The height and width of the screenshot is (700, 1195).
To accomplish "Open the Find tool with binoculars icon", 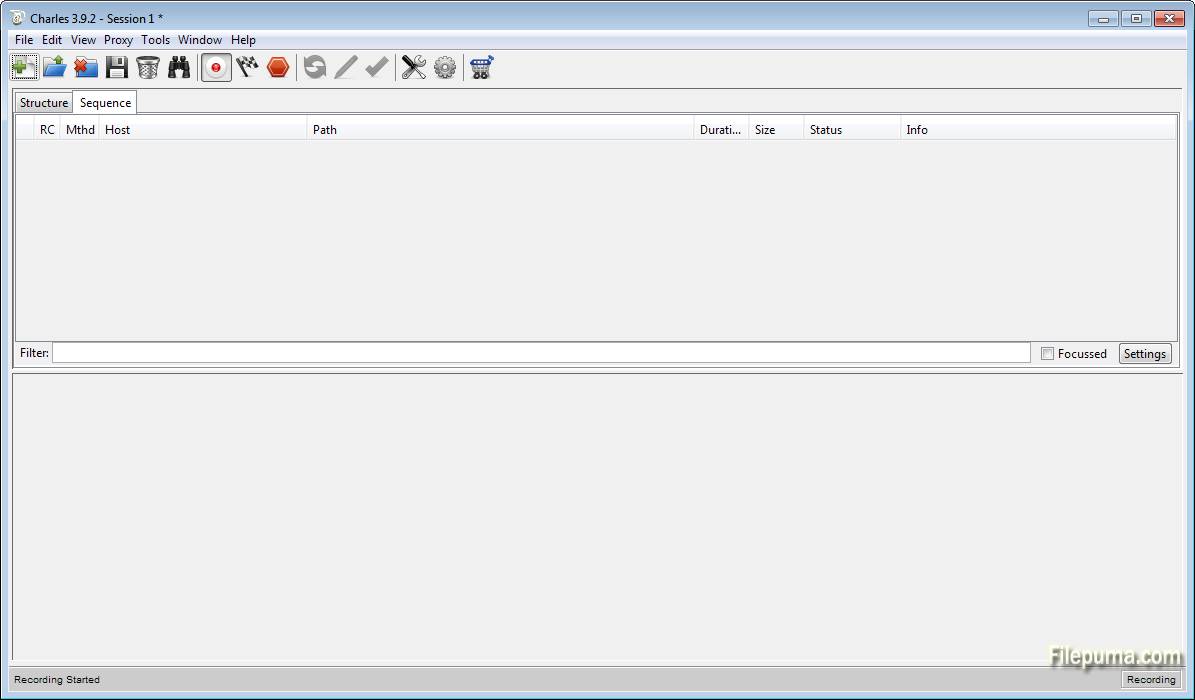I will pyautogui.click(x=179, y=67).
